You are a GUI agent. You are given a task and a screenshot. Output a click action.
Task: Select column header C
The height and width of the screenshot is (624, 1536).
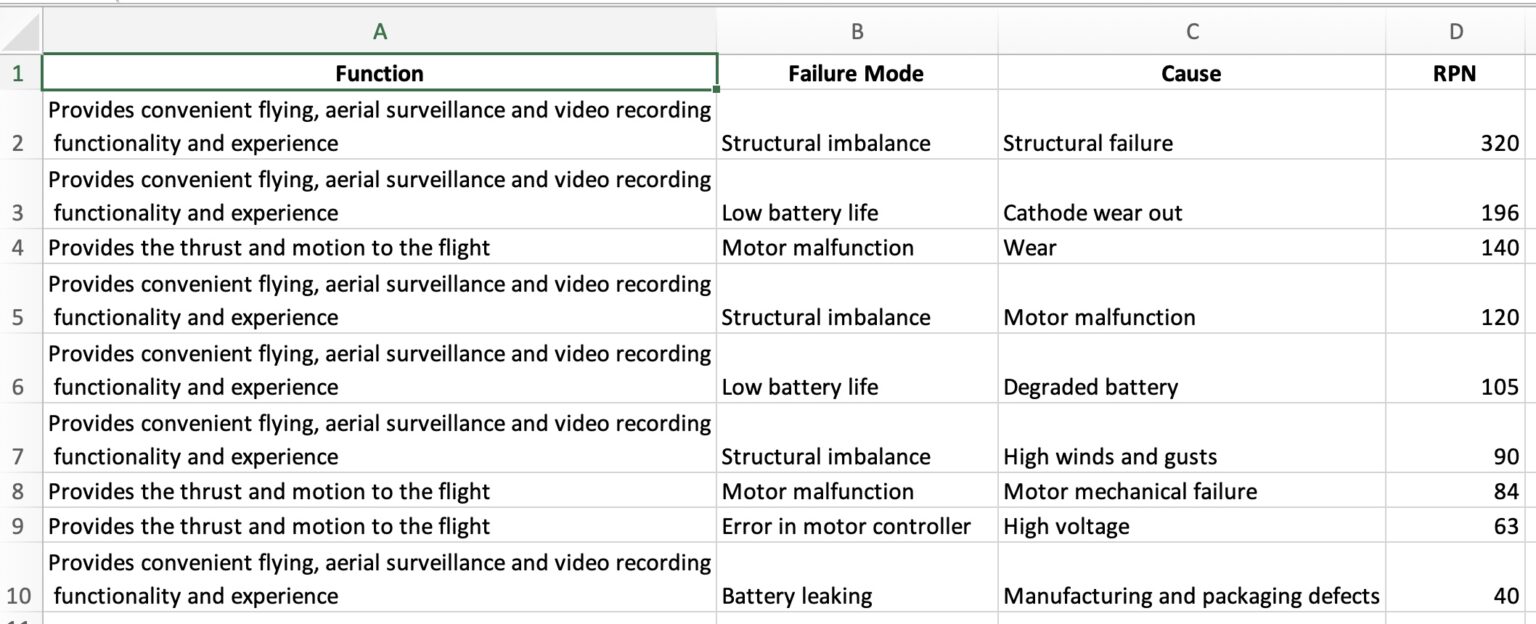tap(1191, 31)
